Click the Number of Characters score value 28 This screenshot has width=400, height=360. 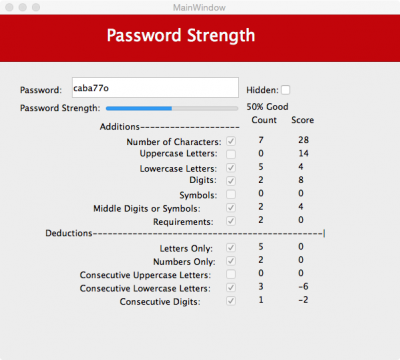pyautogui.click(x=303, y=140)
